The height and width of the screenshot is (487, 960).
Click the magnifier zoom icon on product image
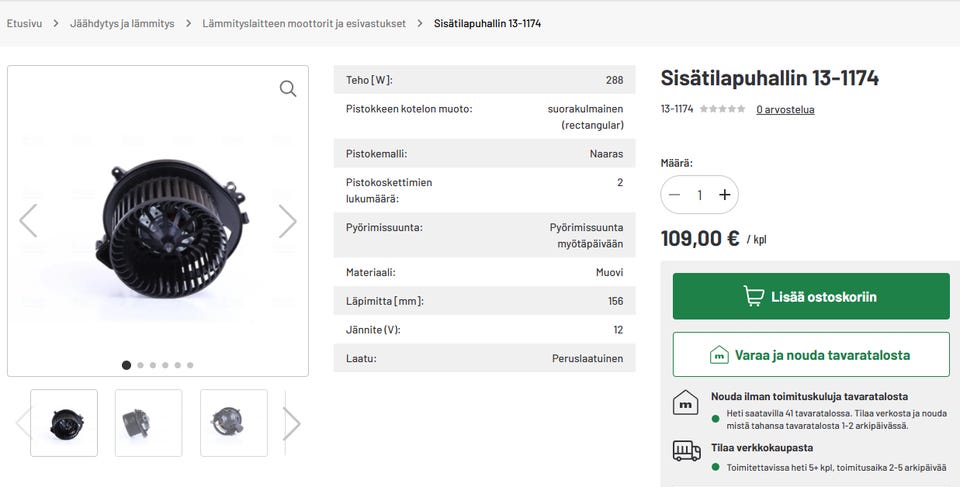pos(288,89)
